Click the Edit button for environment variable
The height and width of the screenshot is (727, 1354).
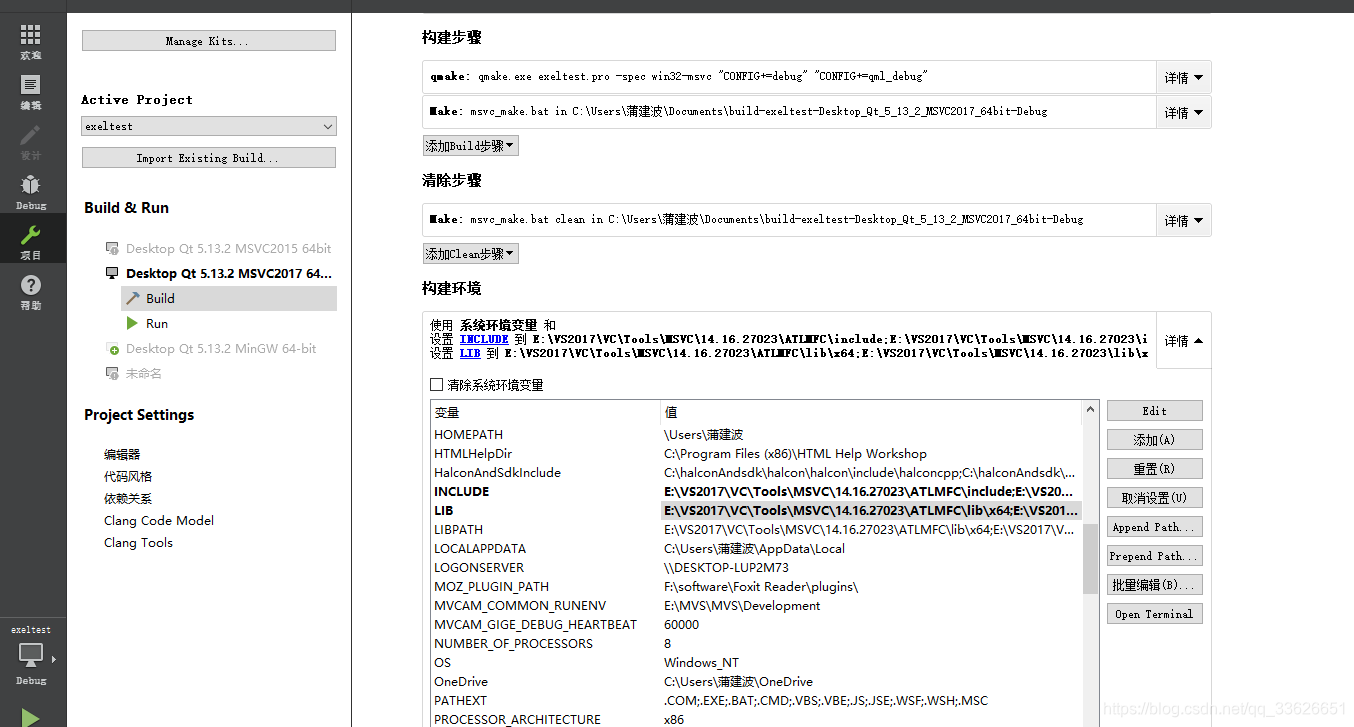click(x=1154, y=411)
